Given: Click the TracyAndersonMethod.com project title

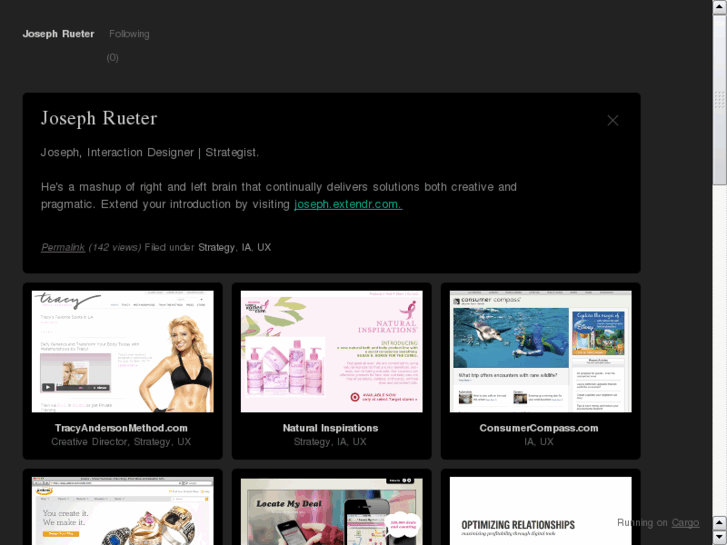Looking at the screenshot, I should pyautogui.click(x=121, y=428).
